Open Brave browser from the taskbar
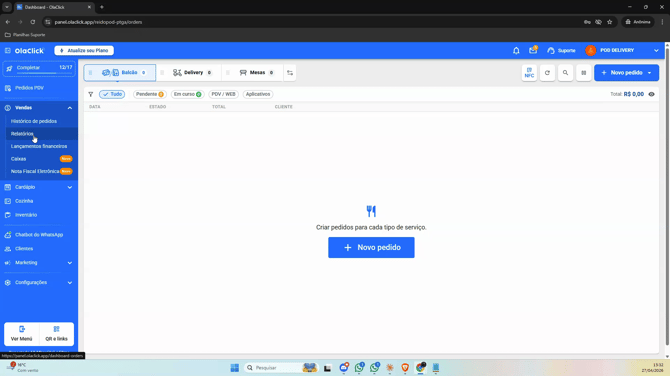Screen dimensions: 670x376 405,367
